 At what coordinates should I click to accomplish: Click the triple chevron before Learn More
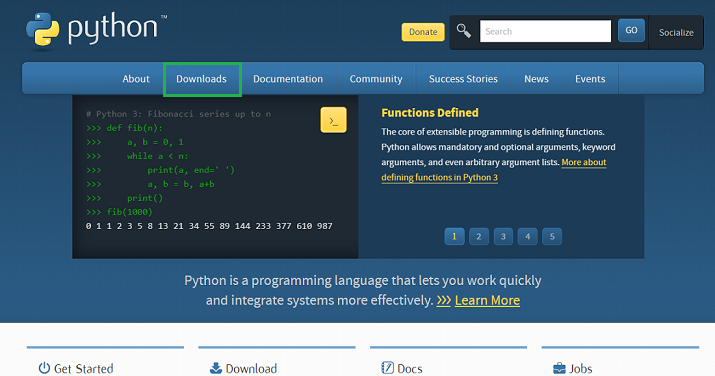[x=444, y=300]
